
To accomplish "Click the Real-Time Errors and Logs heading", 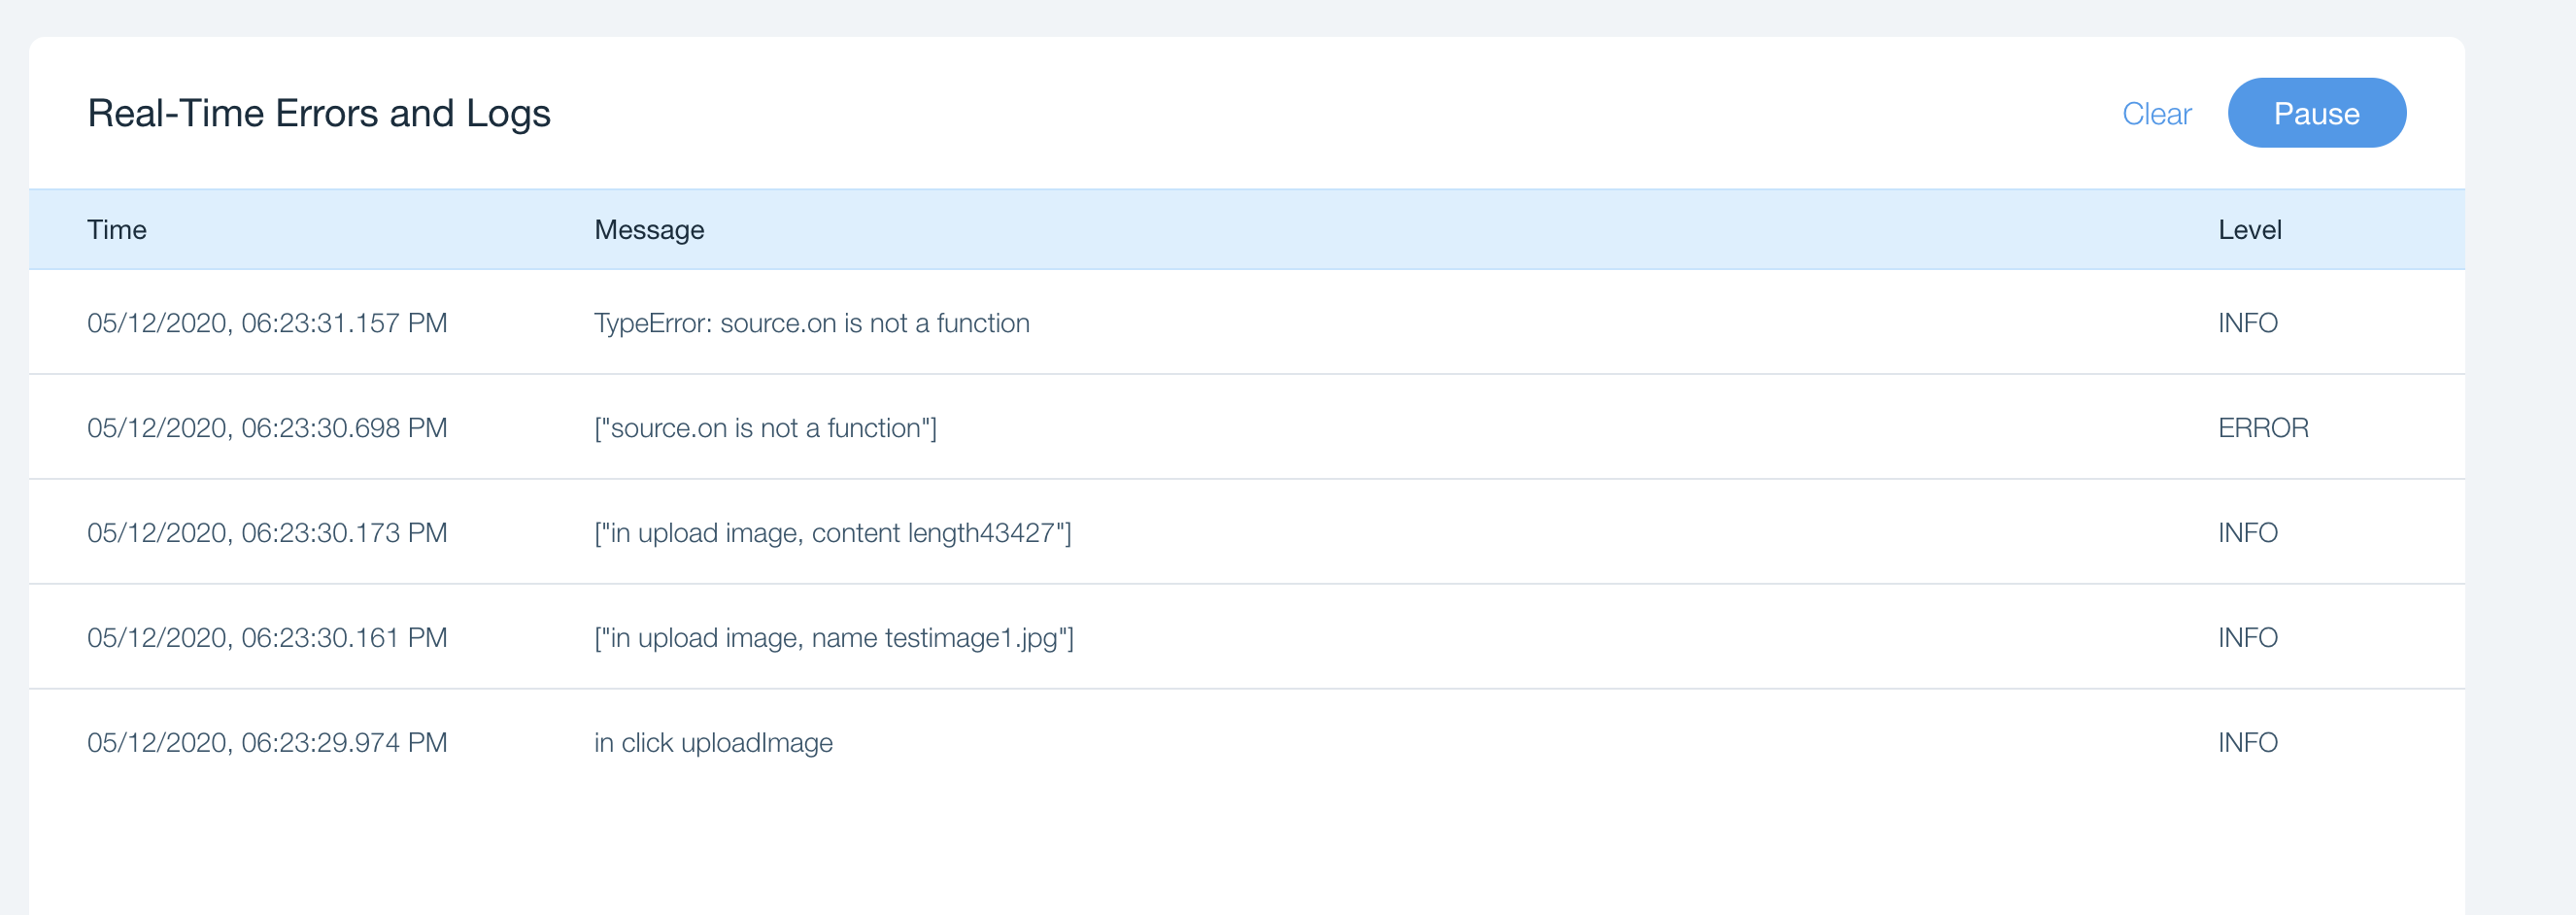I will click(x=319, y=113).
